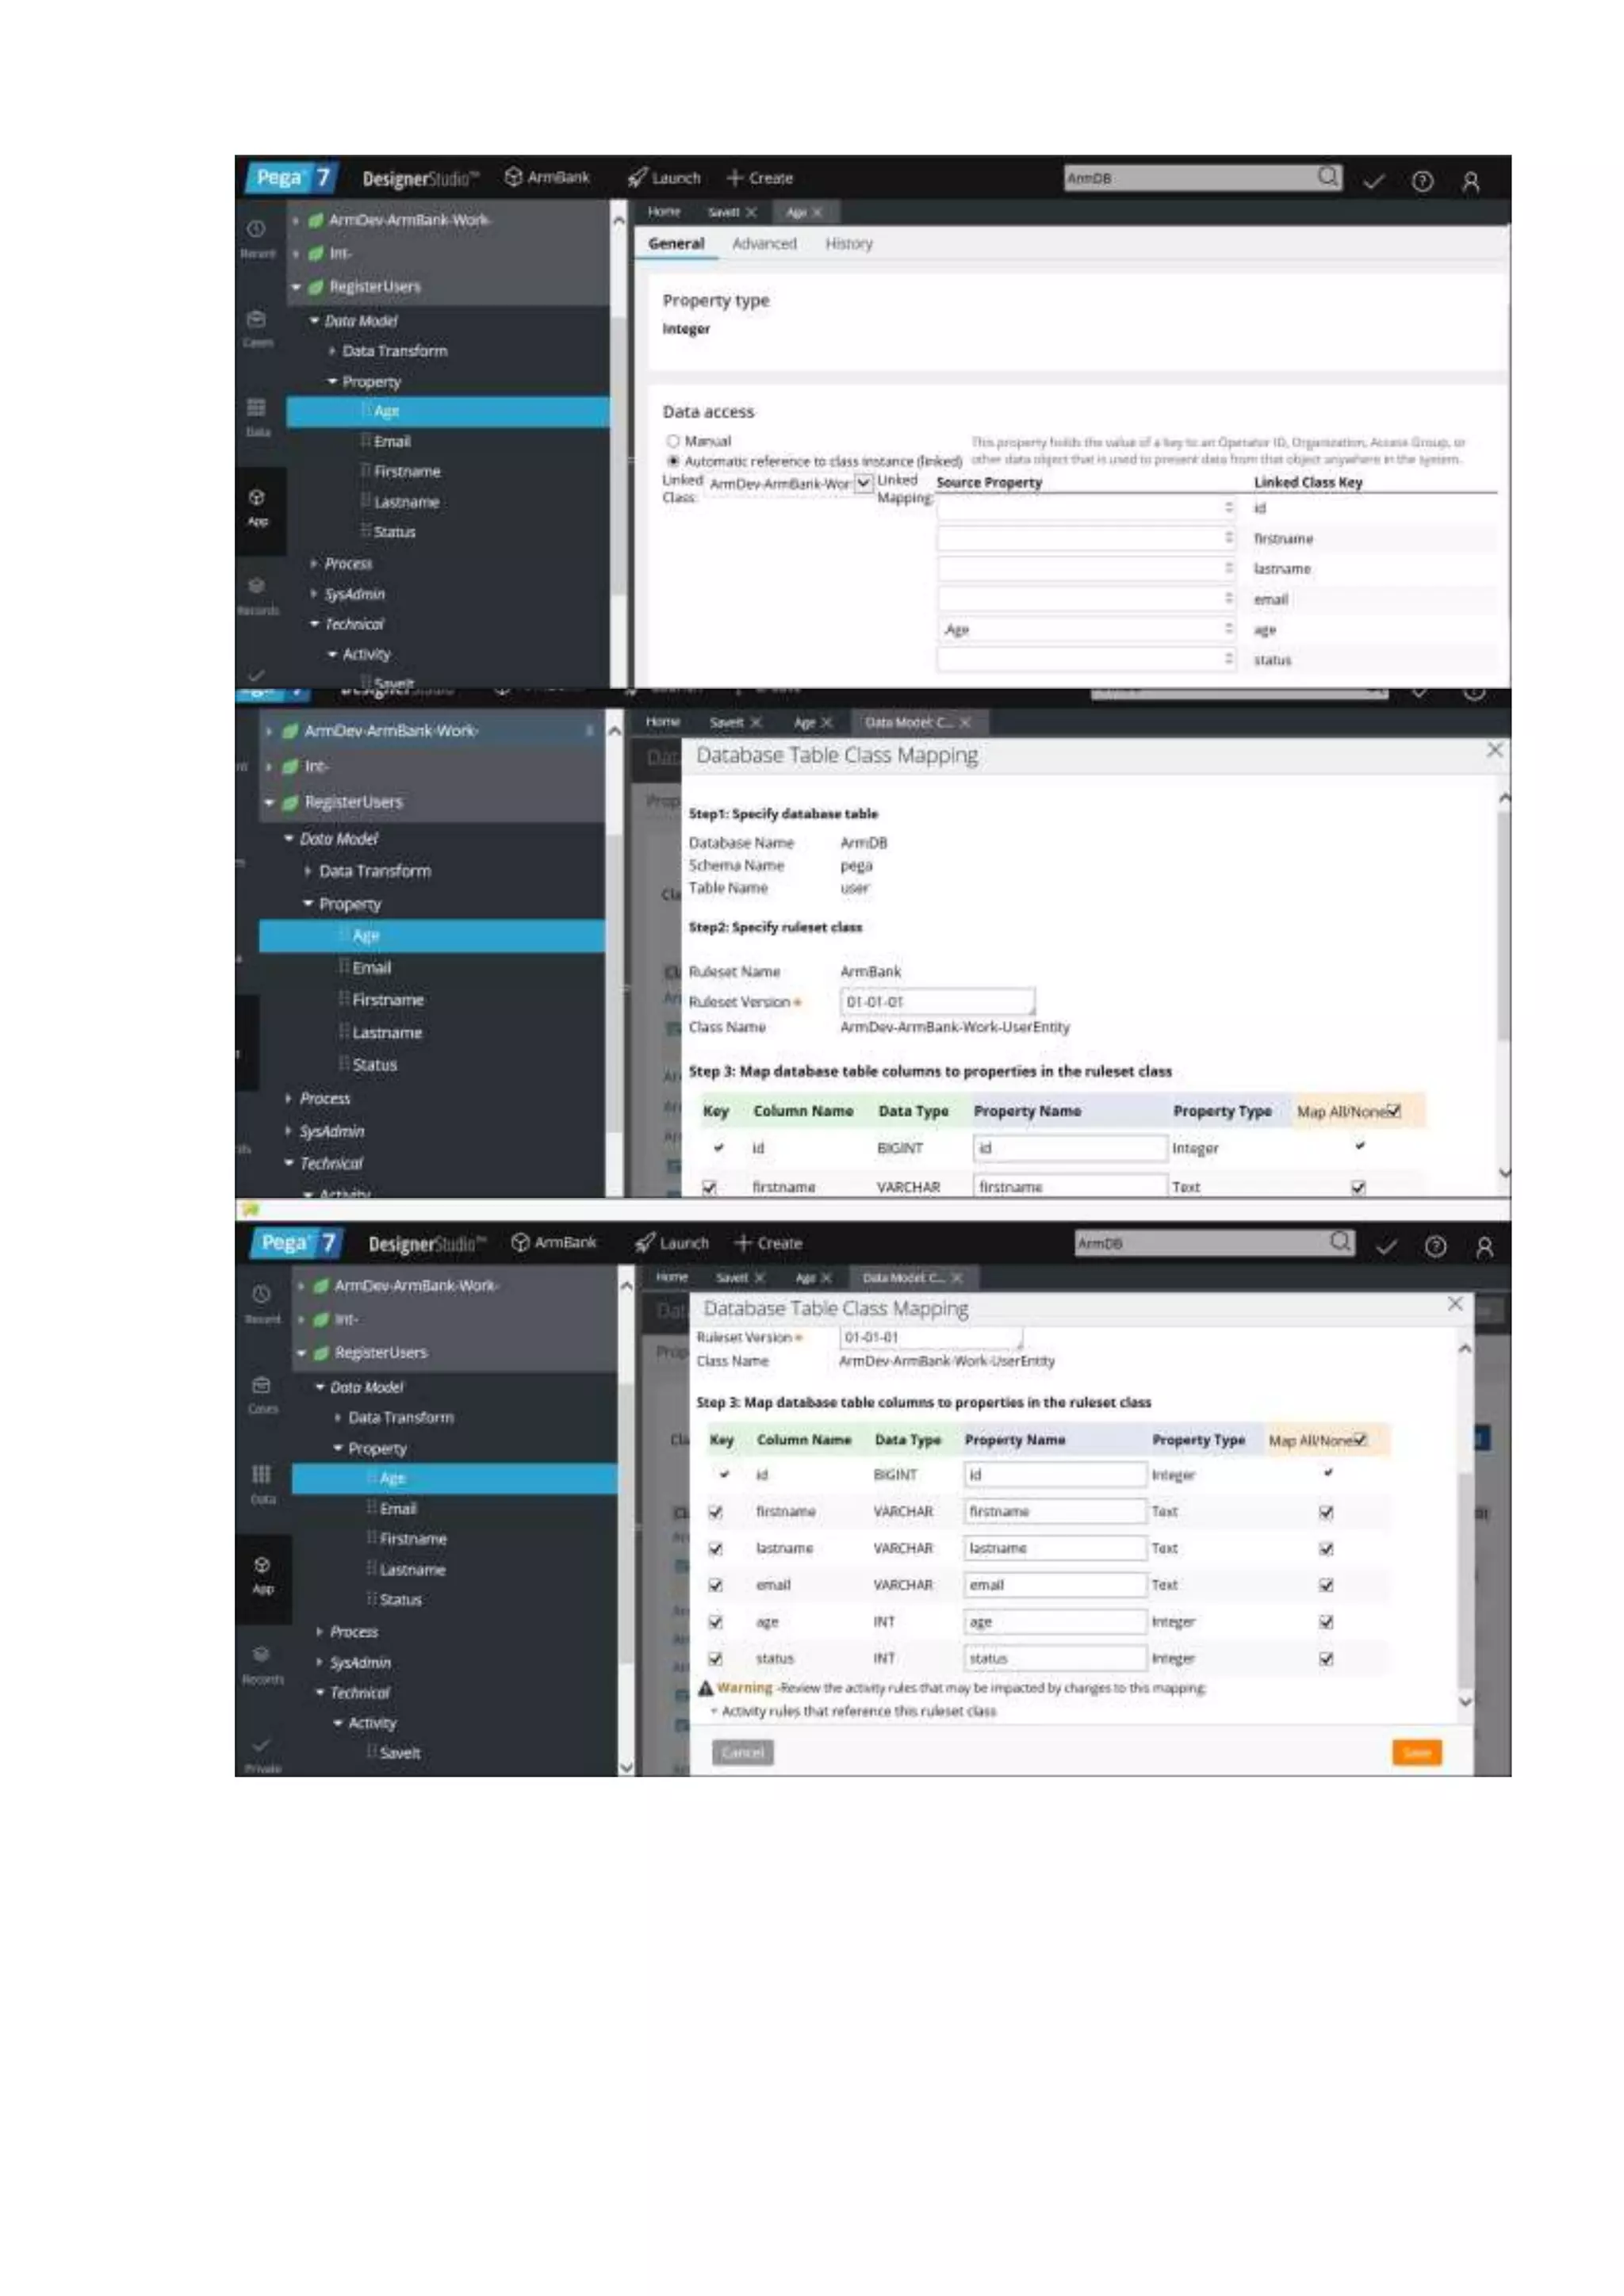Click Cancel button in bottom mapping dialog

(742, 1752)
